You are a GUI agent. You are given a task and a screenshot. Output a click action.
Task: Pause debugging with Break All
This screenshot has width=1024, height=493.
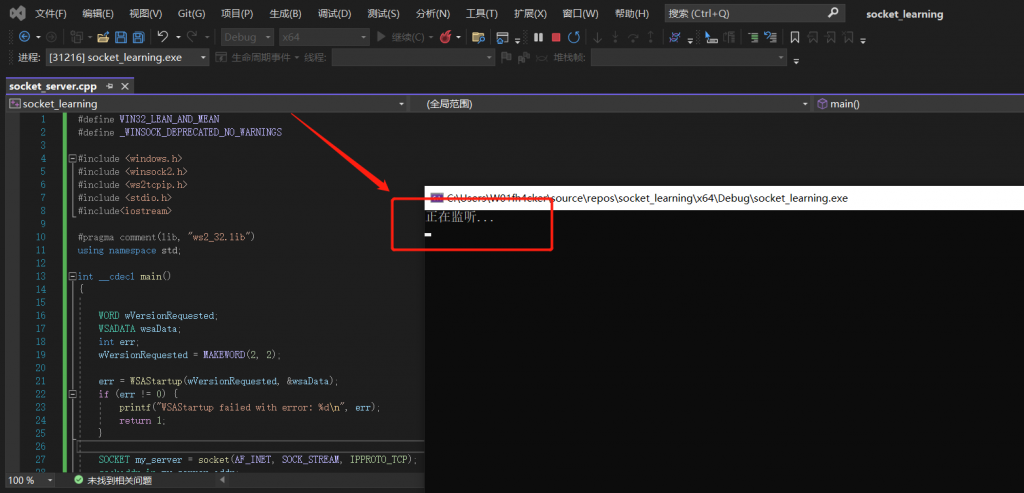pyautogui.click(x=538, y=37)
